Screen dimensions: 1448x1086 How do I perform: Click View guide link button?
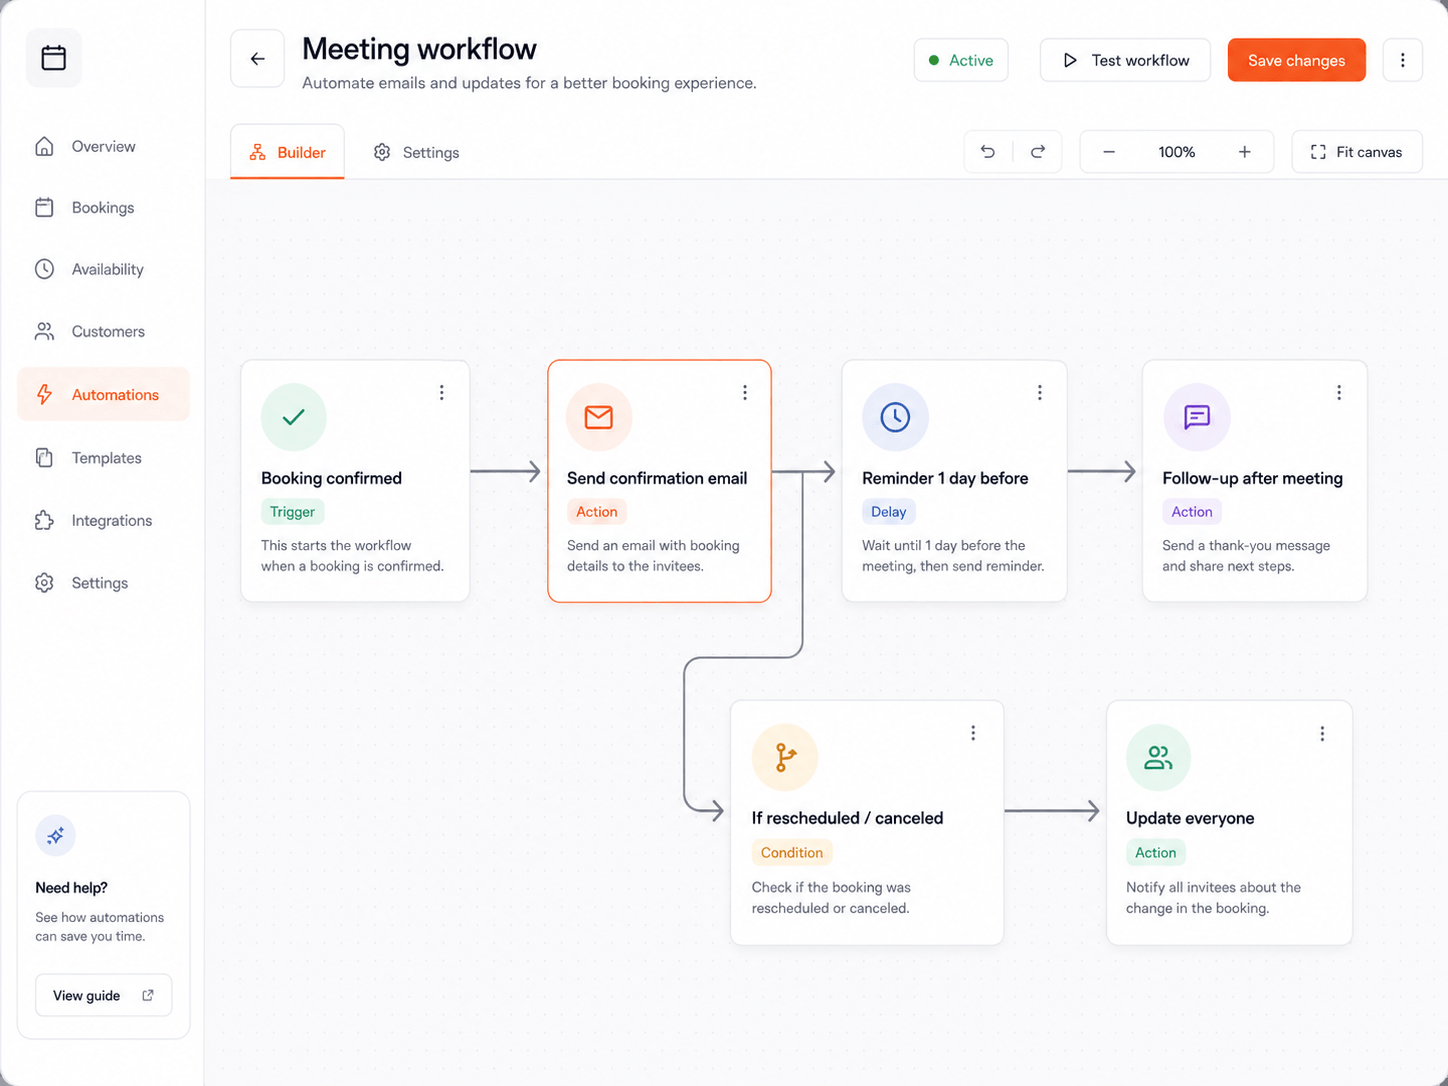pyautogui.click(x=103, y=995)
